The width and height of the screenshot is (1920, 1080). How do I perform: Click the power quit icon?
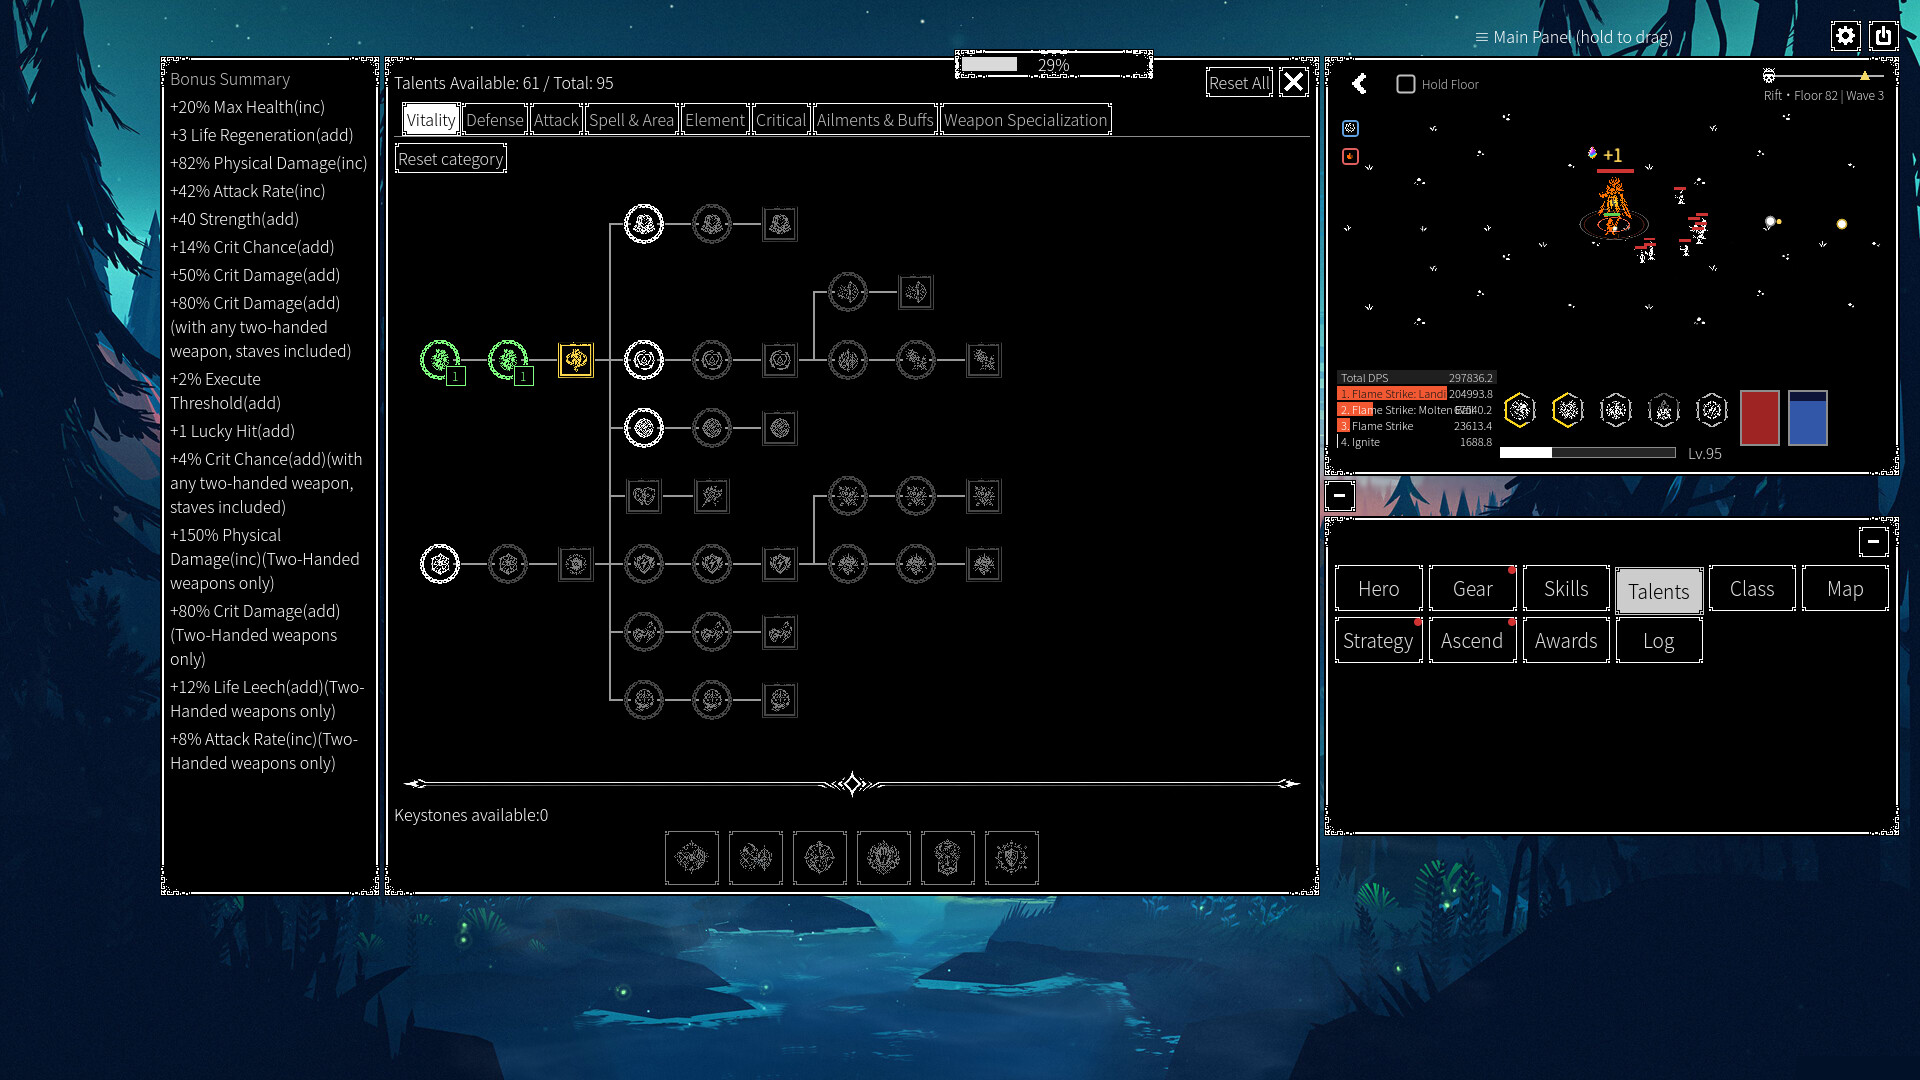(x=1883, y=36)
